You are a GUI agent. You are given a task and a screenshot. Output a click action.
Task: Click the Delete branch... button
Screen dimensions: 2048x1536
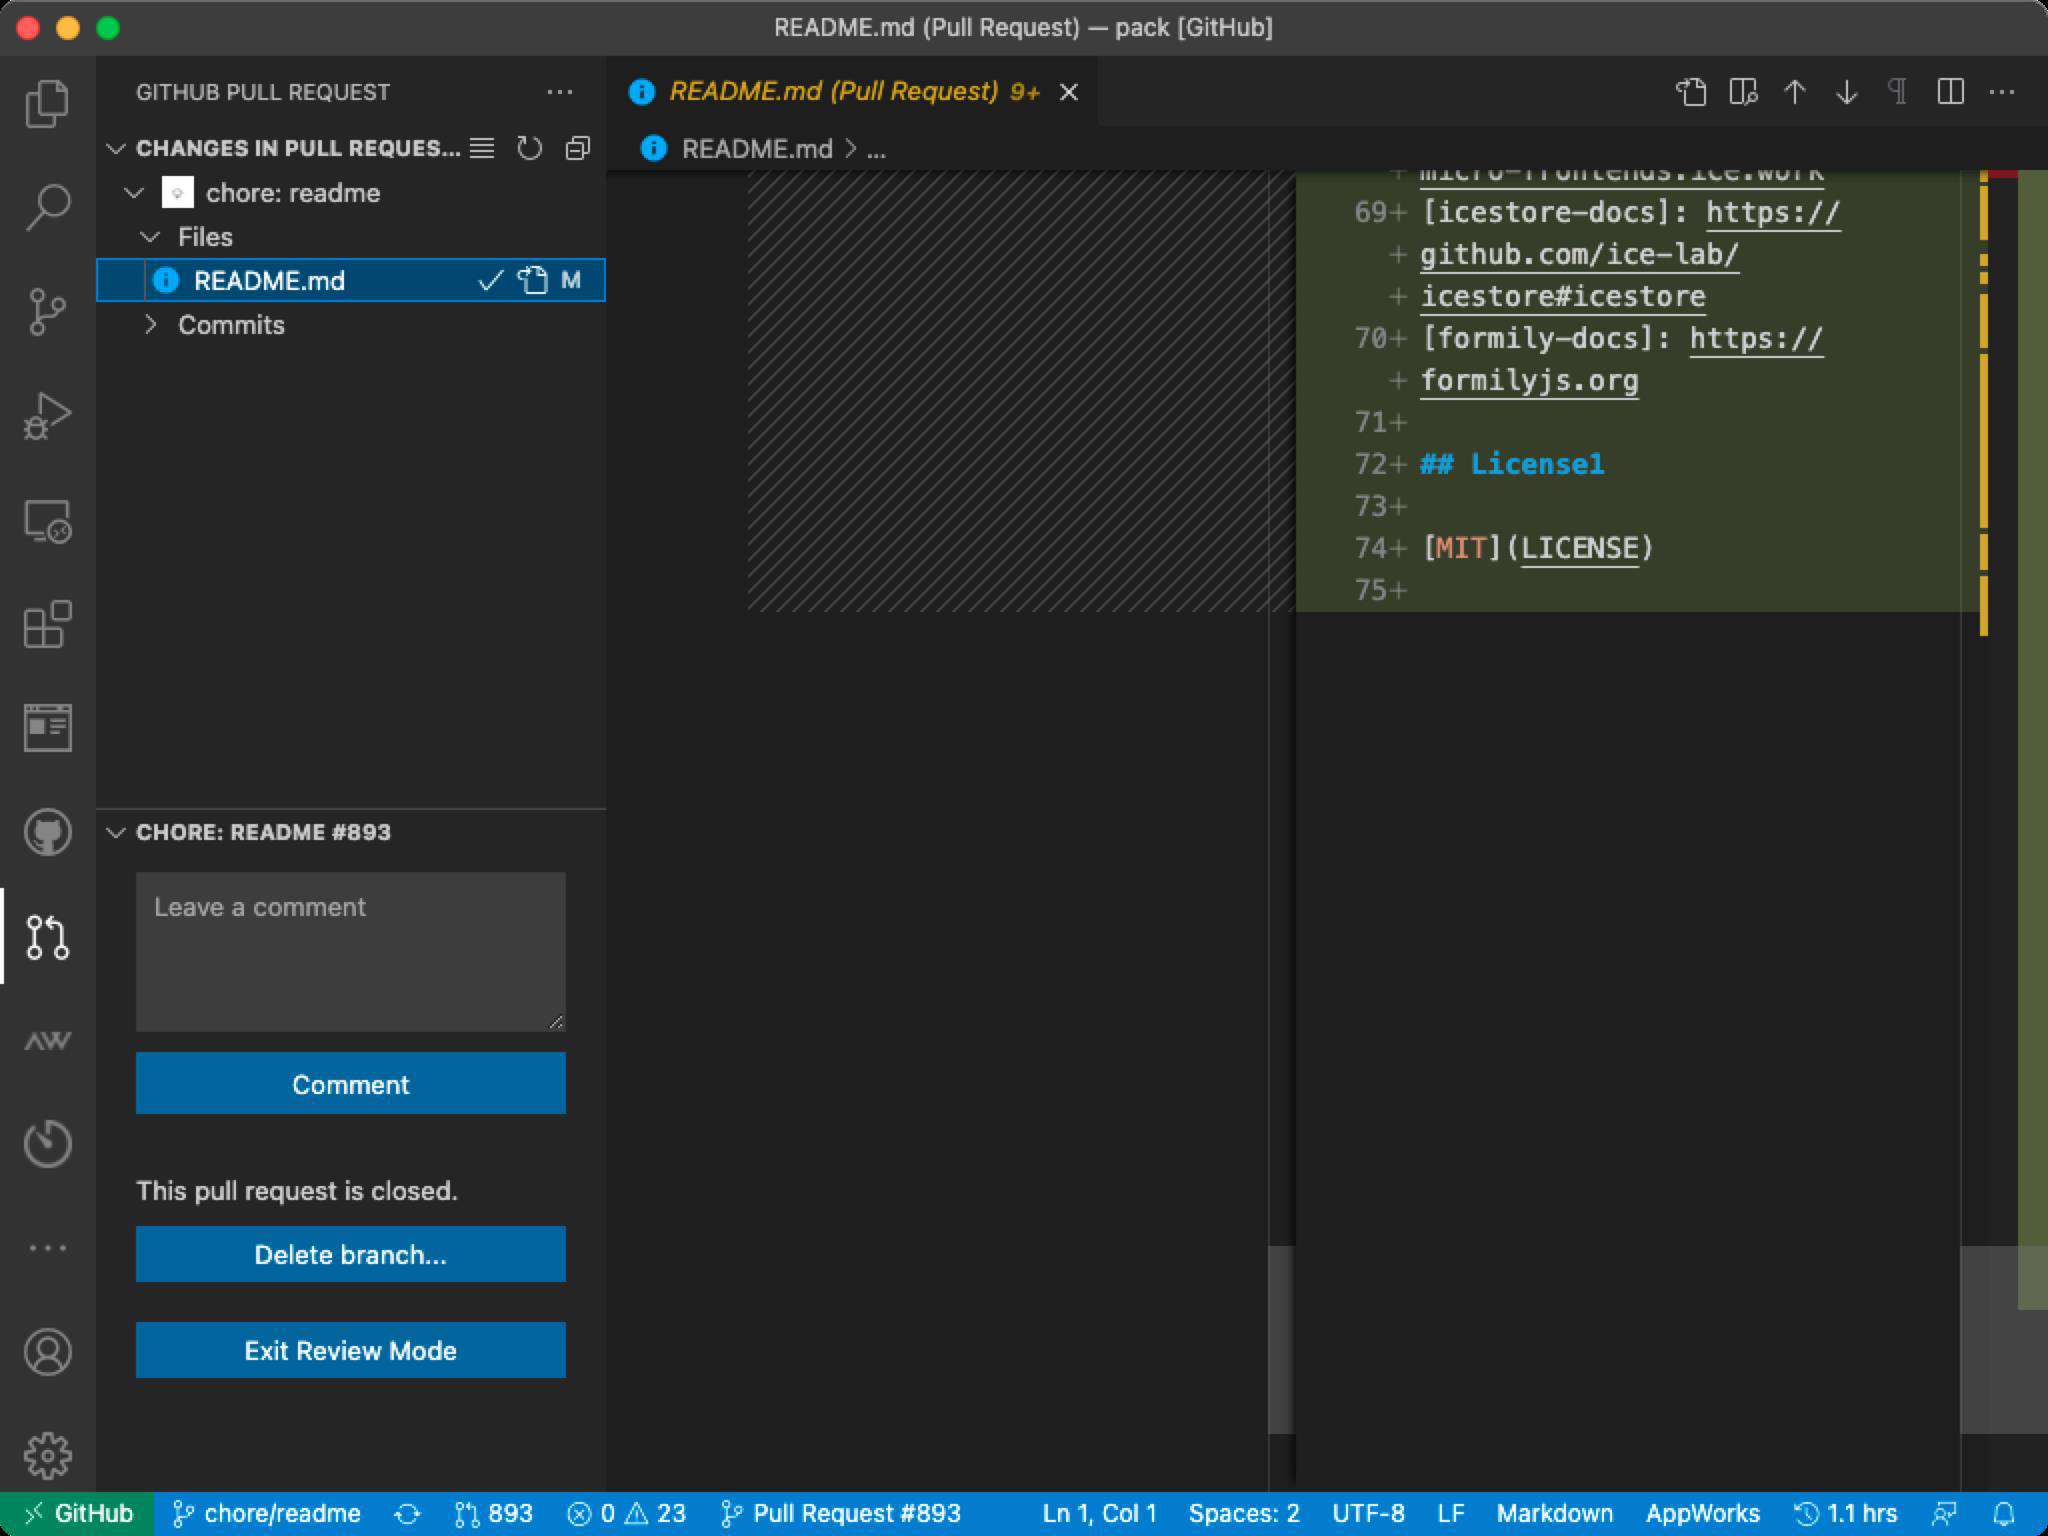tap(350, 1254)
